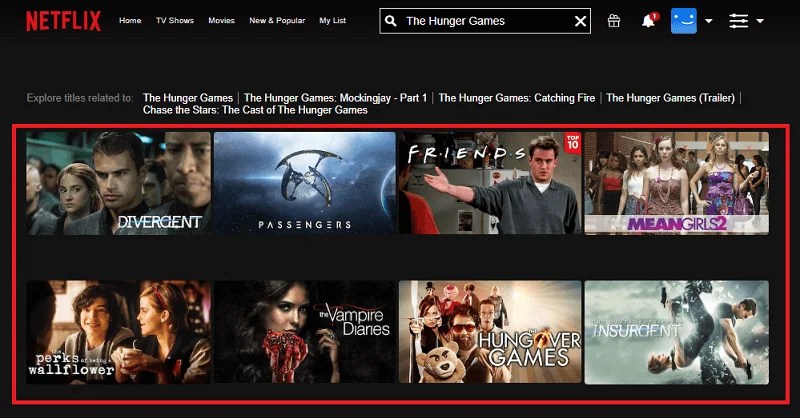Image resolution: width=800 pixels, height=418 pixels.
Task: Go to Home in navigation
Action: point(130,20)
